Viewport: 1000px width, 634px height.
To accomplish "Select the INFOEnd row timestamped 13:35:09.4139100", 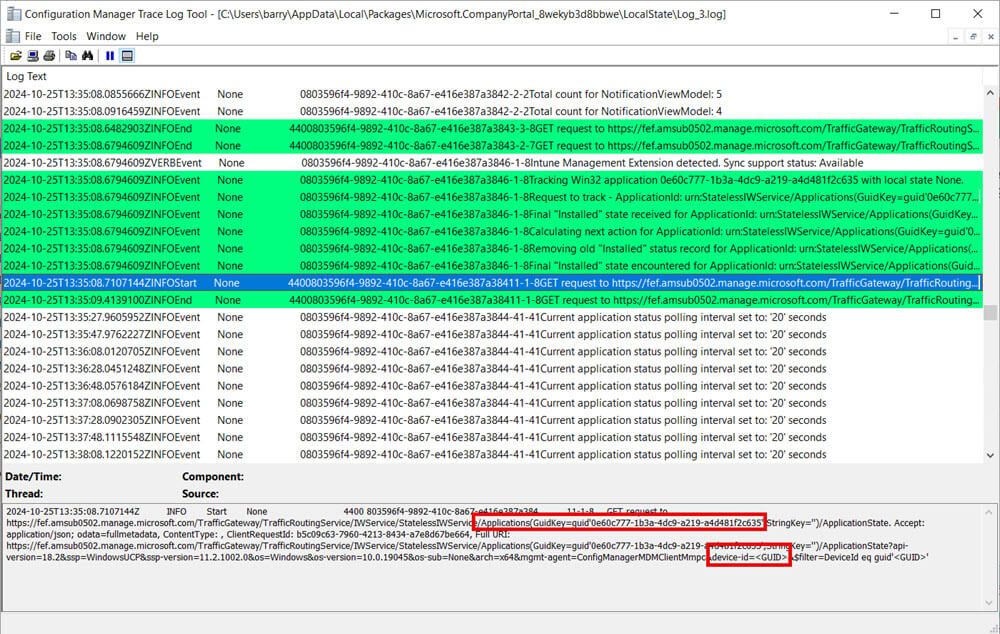I will click(492, 300).
